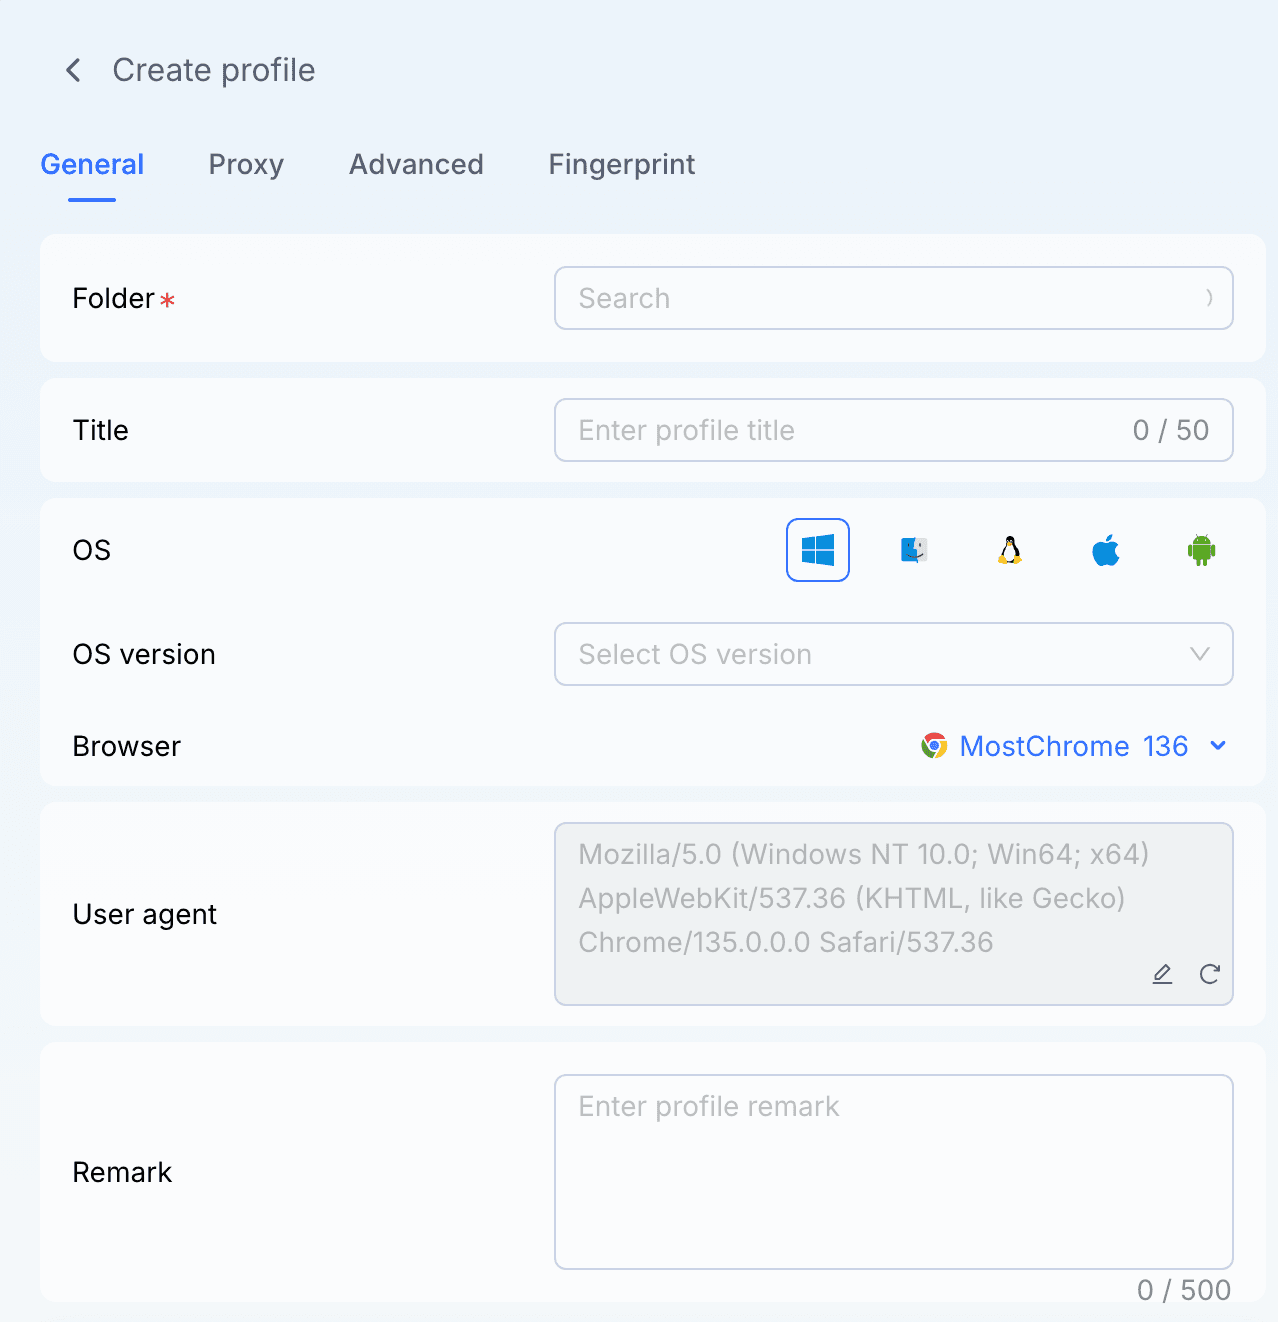Viewport: 1278px width, 1322px height.
Task: Open the Folder search selector
Action: click(893, 298)
